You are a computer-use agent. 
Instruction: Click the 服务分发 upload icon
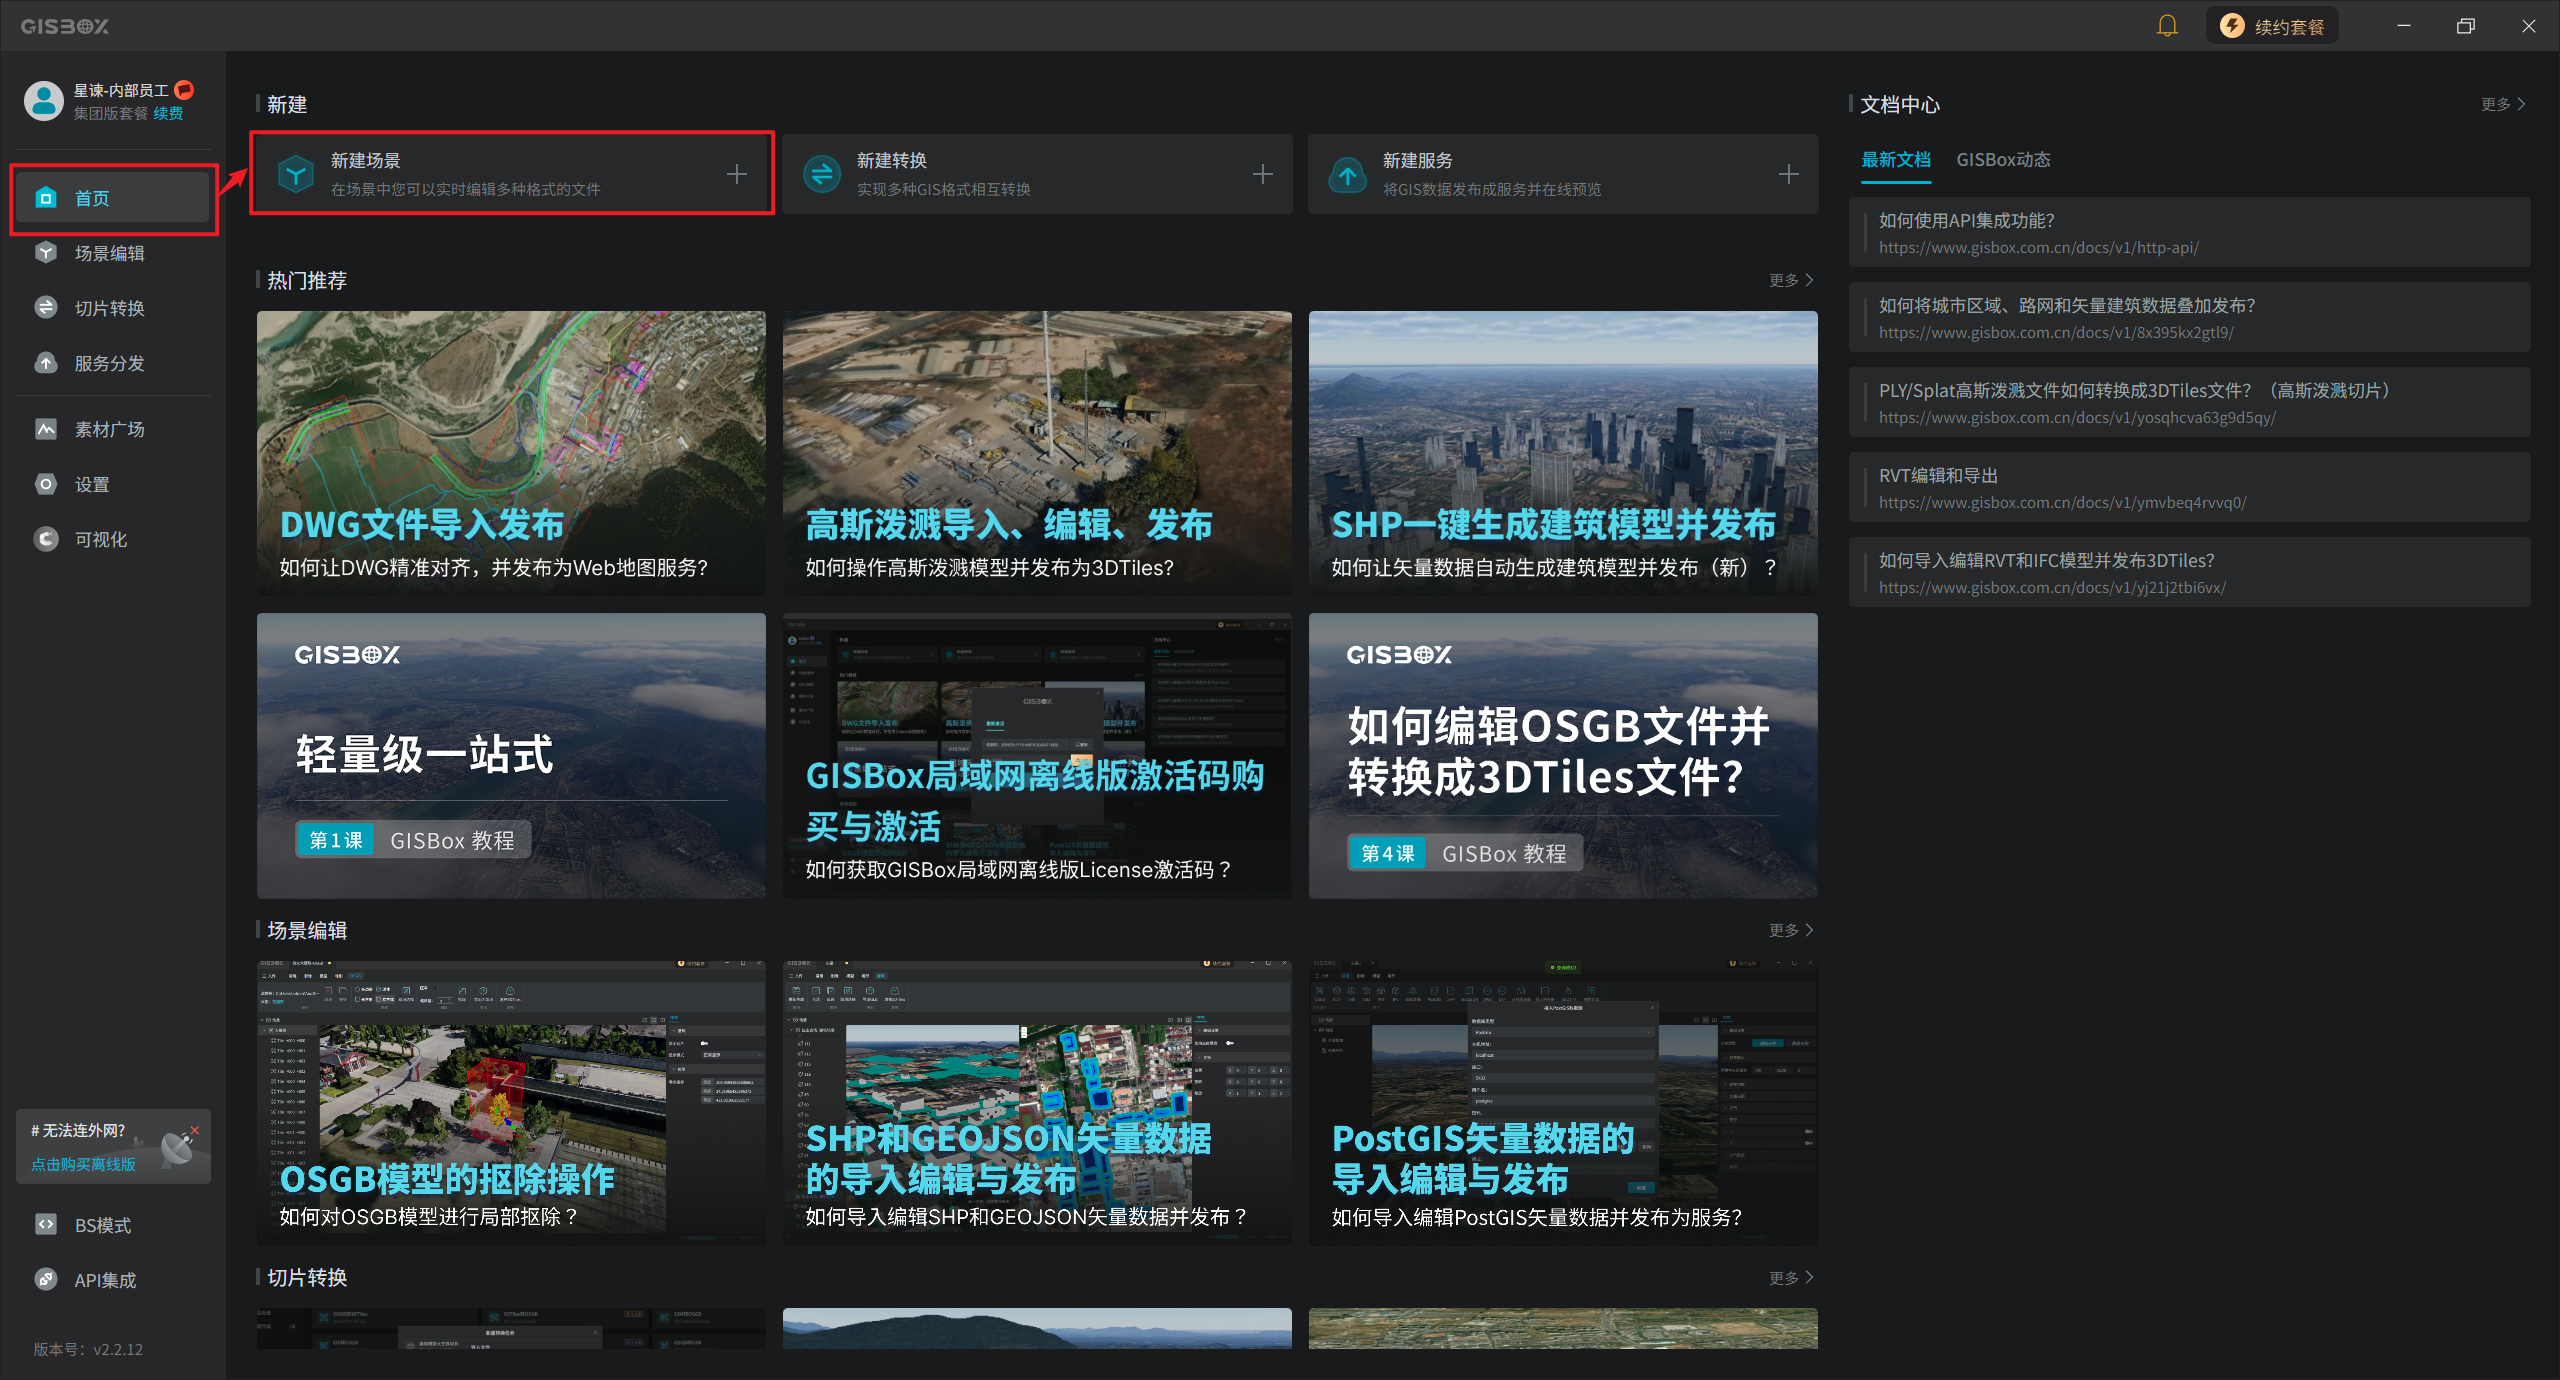point(46,363)
